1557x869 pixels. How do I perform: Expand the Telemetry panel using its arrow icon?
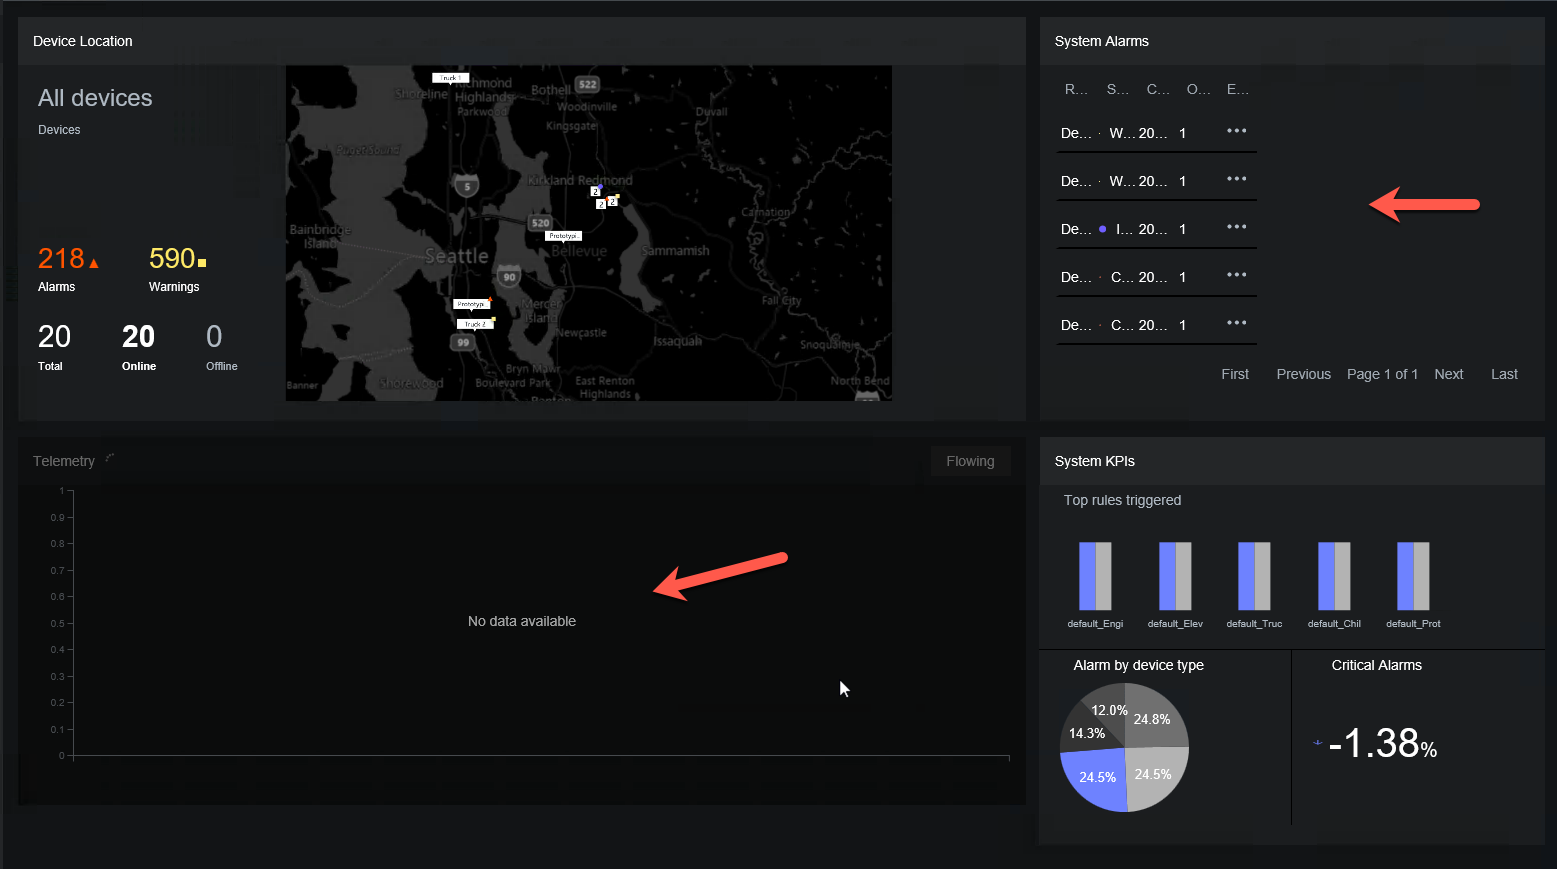click(x=109, y=457)
